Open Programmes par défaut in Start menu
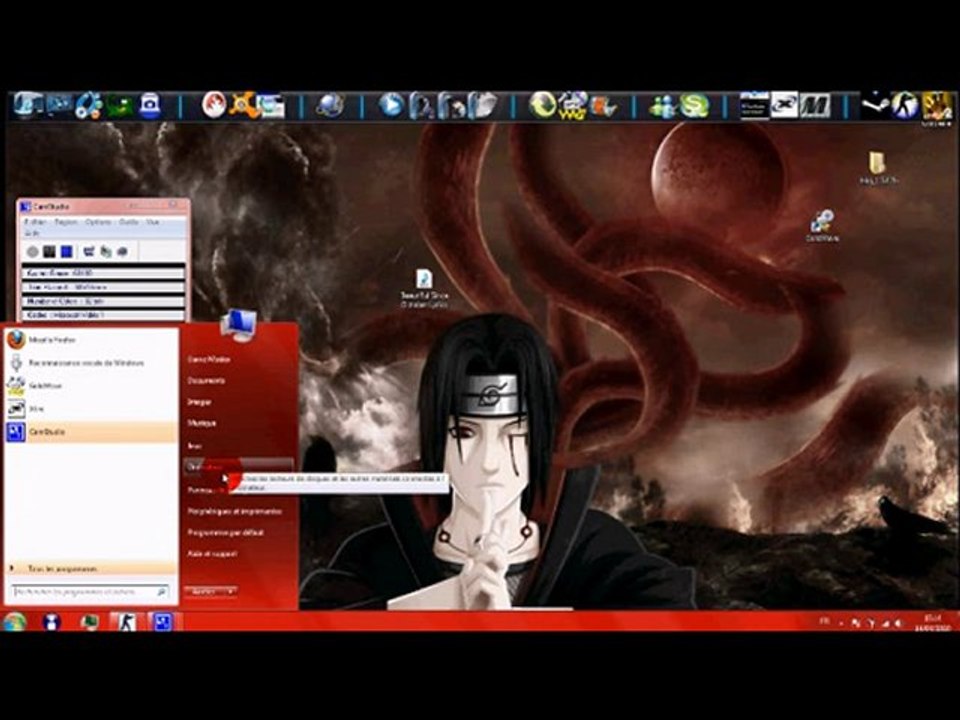The image size is (960, 720). (225, 533)
